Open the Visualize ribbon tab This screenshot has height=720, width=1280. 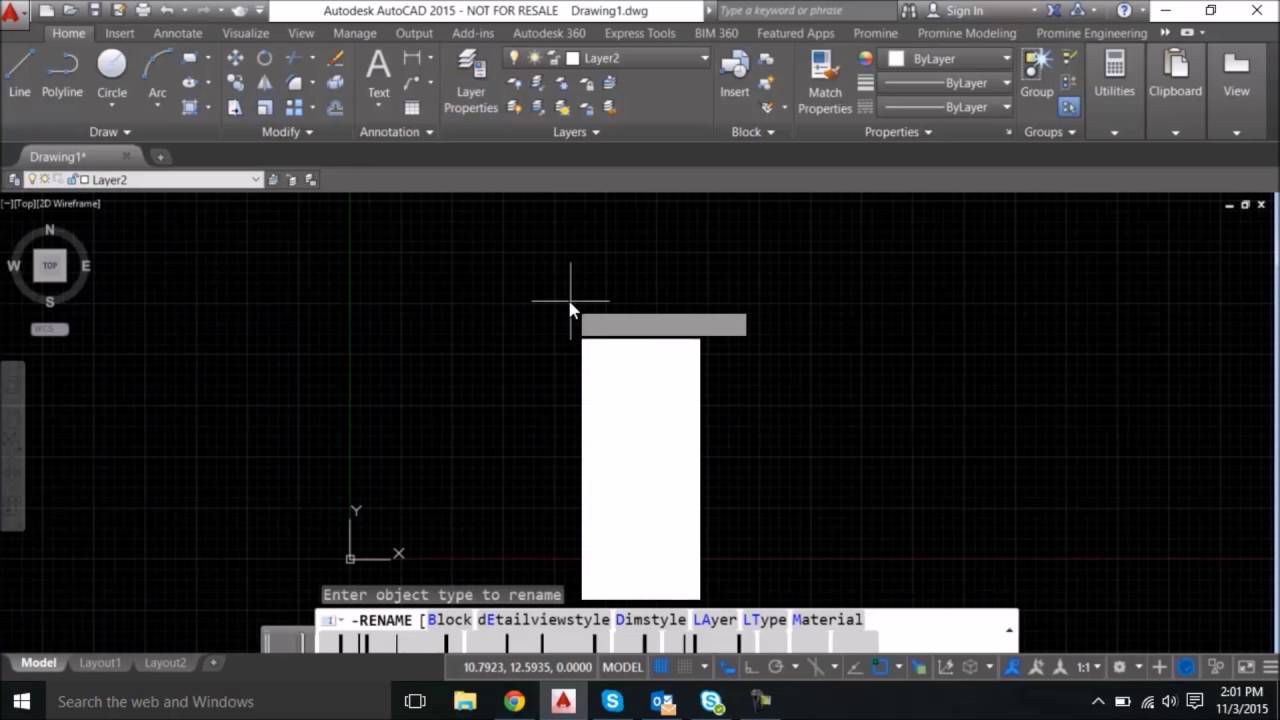(245, 33)
